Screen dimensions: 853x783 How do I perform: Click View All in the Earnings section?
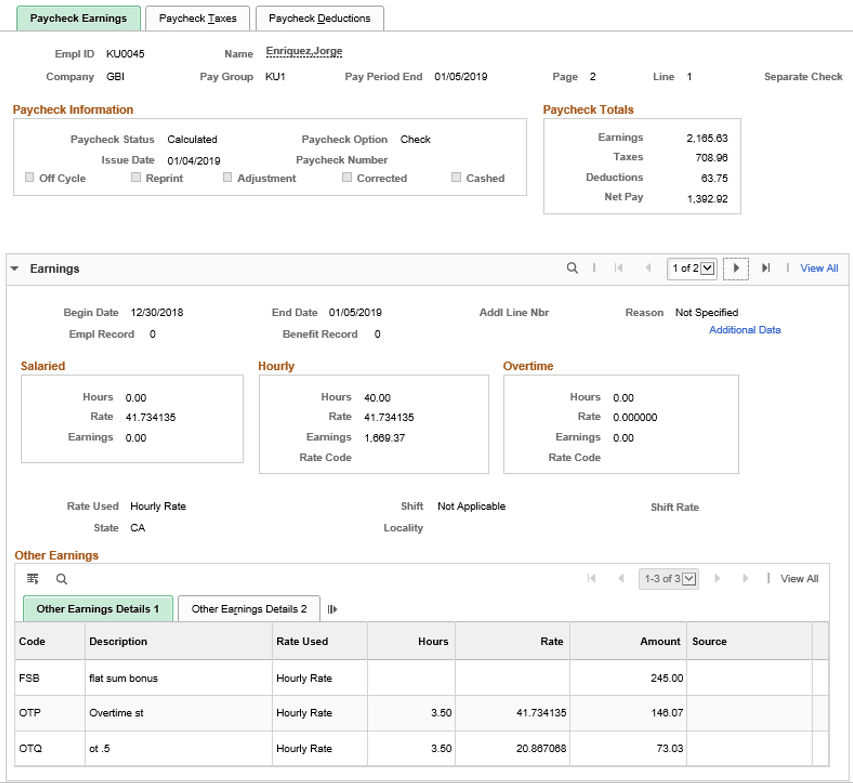818,267
